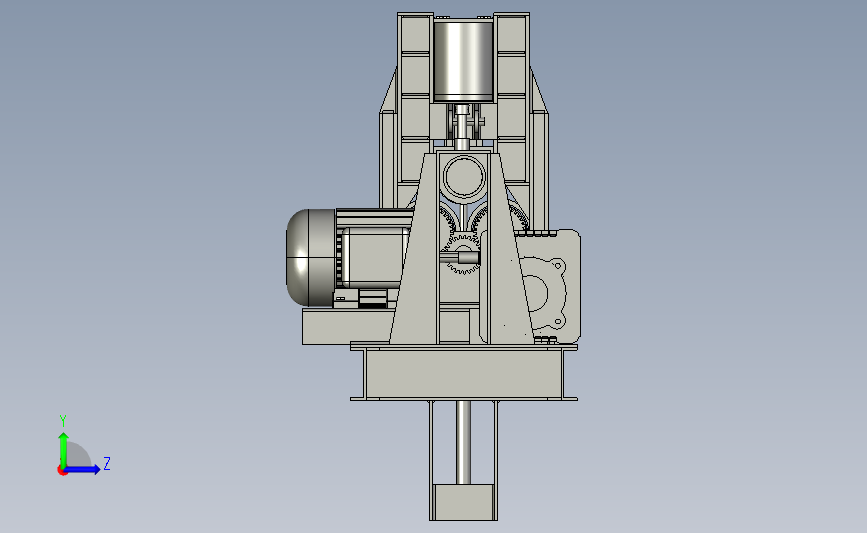867x533 pixels.
Task: Pick the shiny vertical cylinder at the top
Action: (463, 61)
